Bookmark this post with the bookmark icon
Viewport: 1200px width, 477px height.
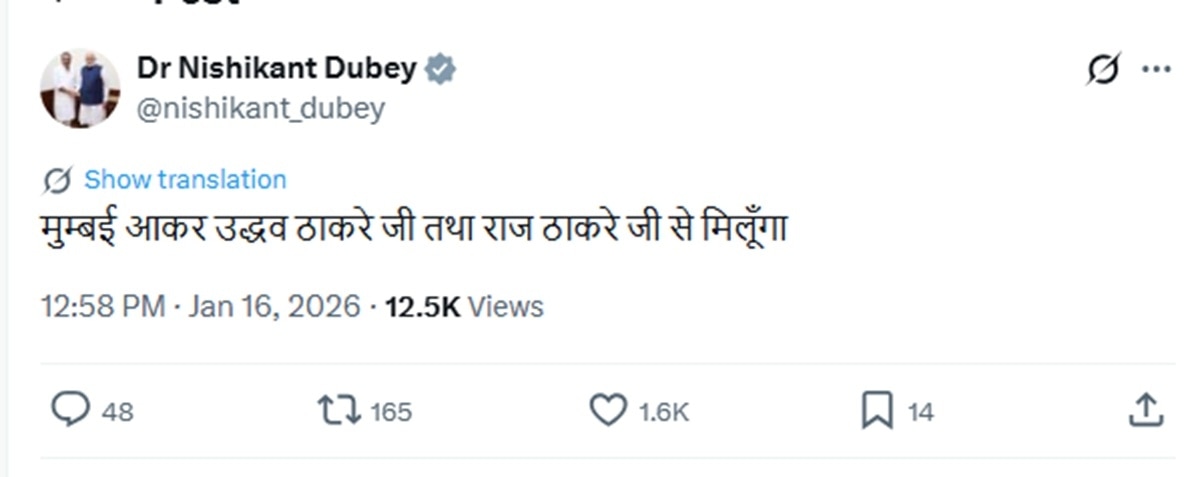pyautogui.click(x=876, y=410)
